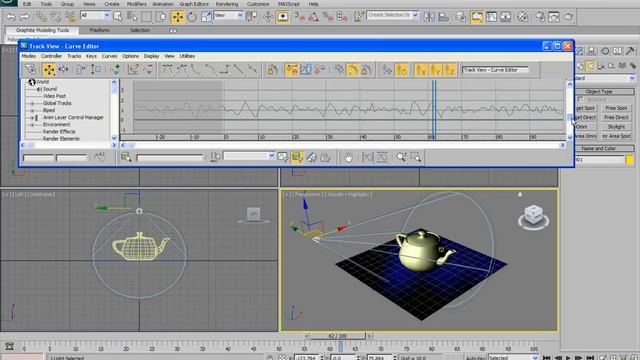This screenshot has width=640, height=360.
Task: Activate the Select and Uniform Scale tool
Action: (x=206, y=17)
